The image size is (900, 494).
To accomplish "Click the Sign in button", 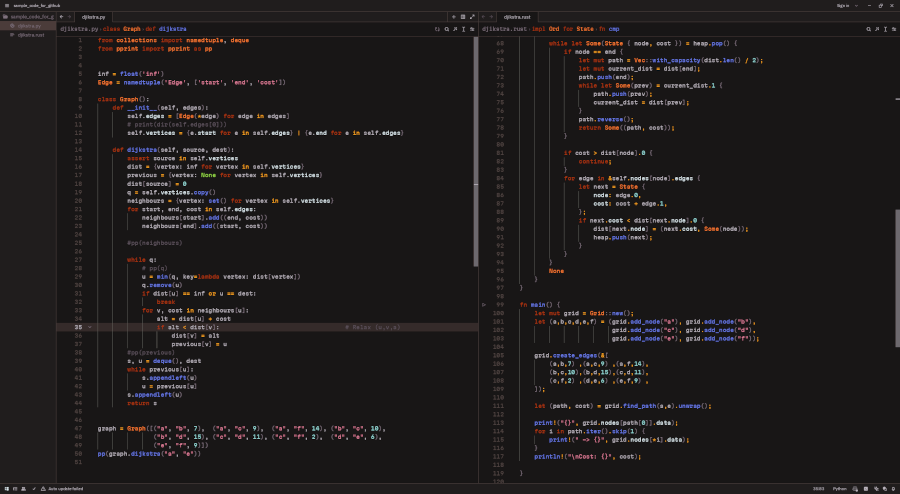I will tap(843, 6).
